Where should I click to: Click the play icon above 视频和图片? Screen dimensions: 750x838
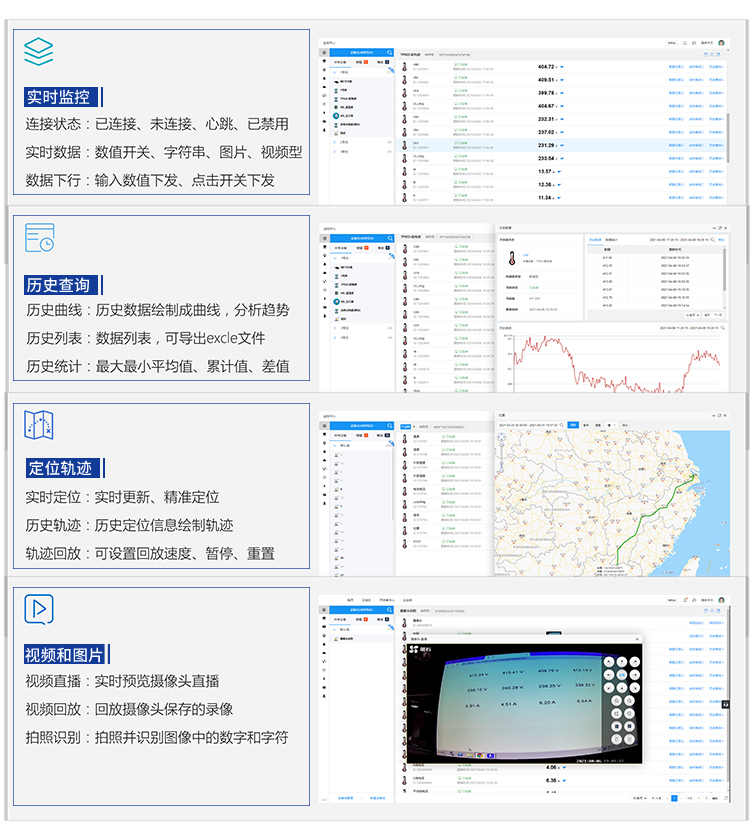[39, 609]
